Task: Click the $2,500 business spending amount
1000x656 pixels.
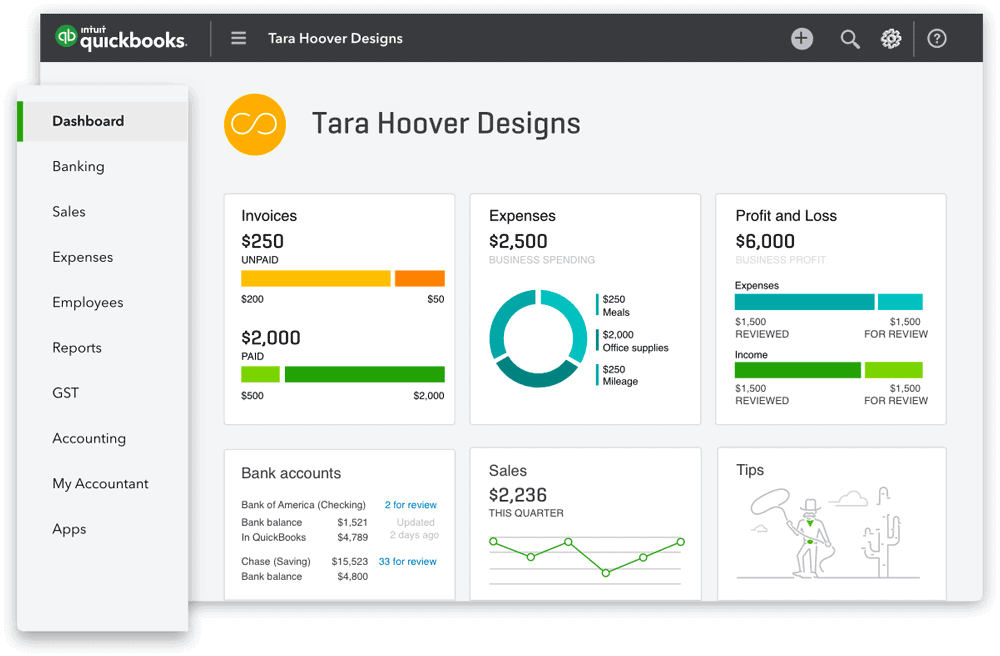Action: click(518, 242)
